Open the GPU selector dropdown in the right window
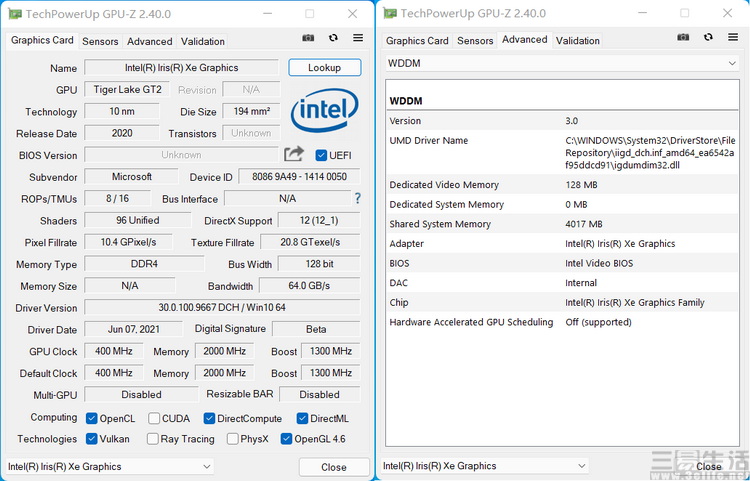Screen dimensions: 750x481 (x=485, y=465)
